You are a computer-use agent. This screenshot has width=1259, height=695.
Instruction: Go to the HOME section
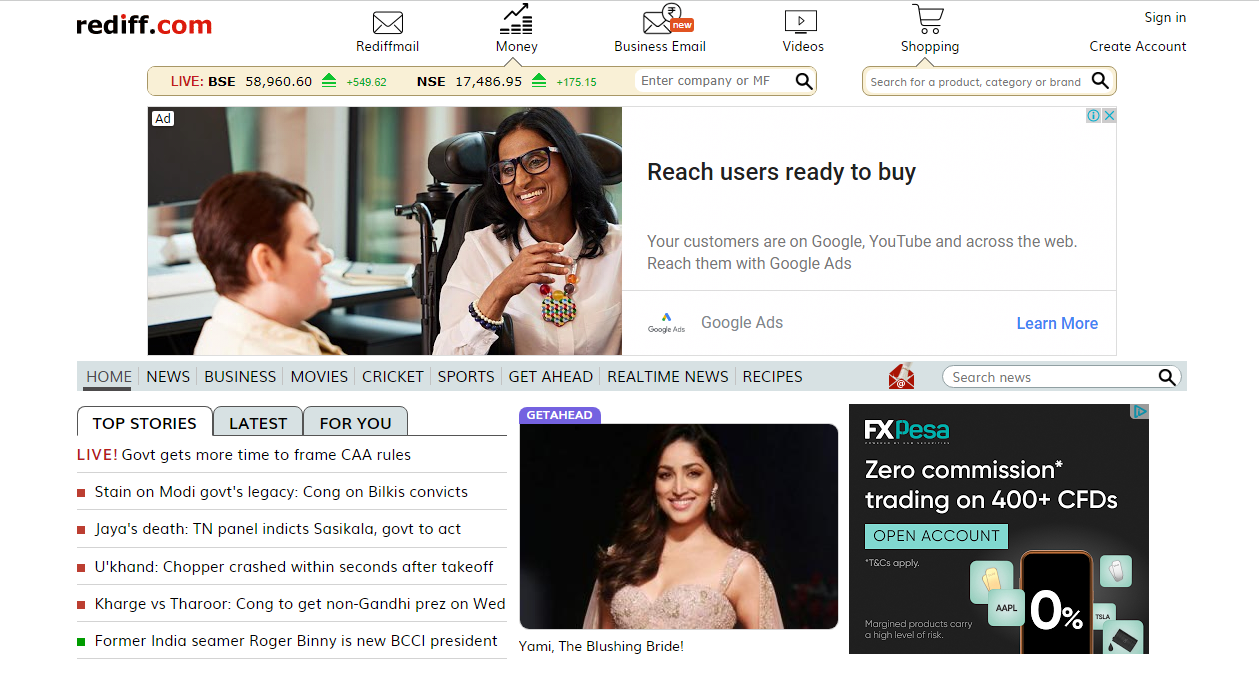click(109, 377)
